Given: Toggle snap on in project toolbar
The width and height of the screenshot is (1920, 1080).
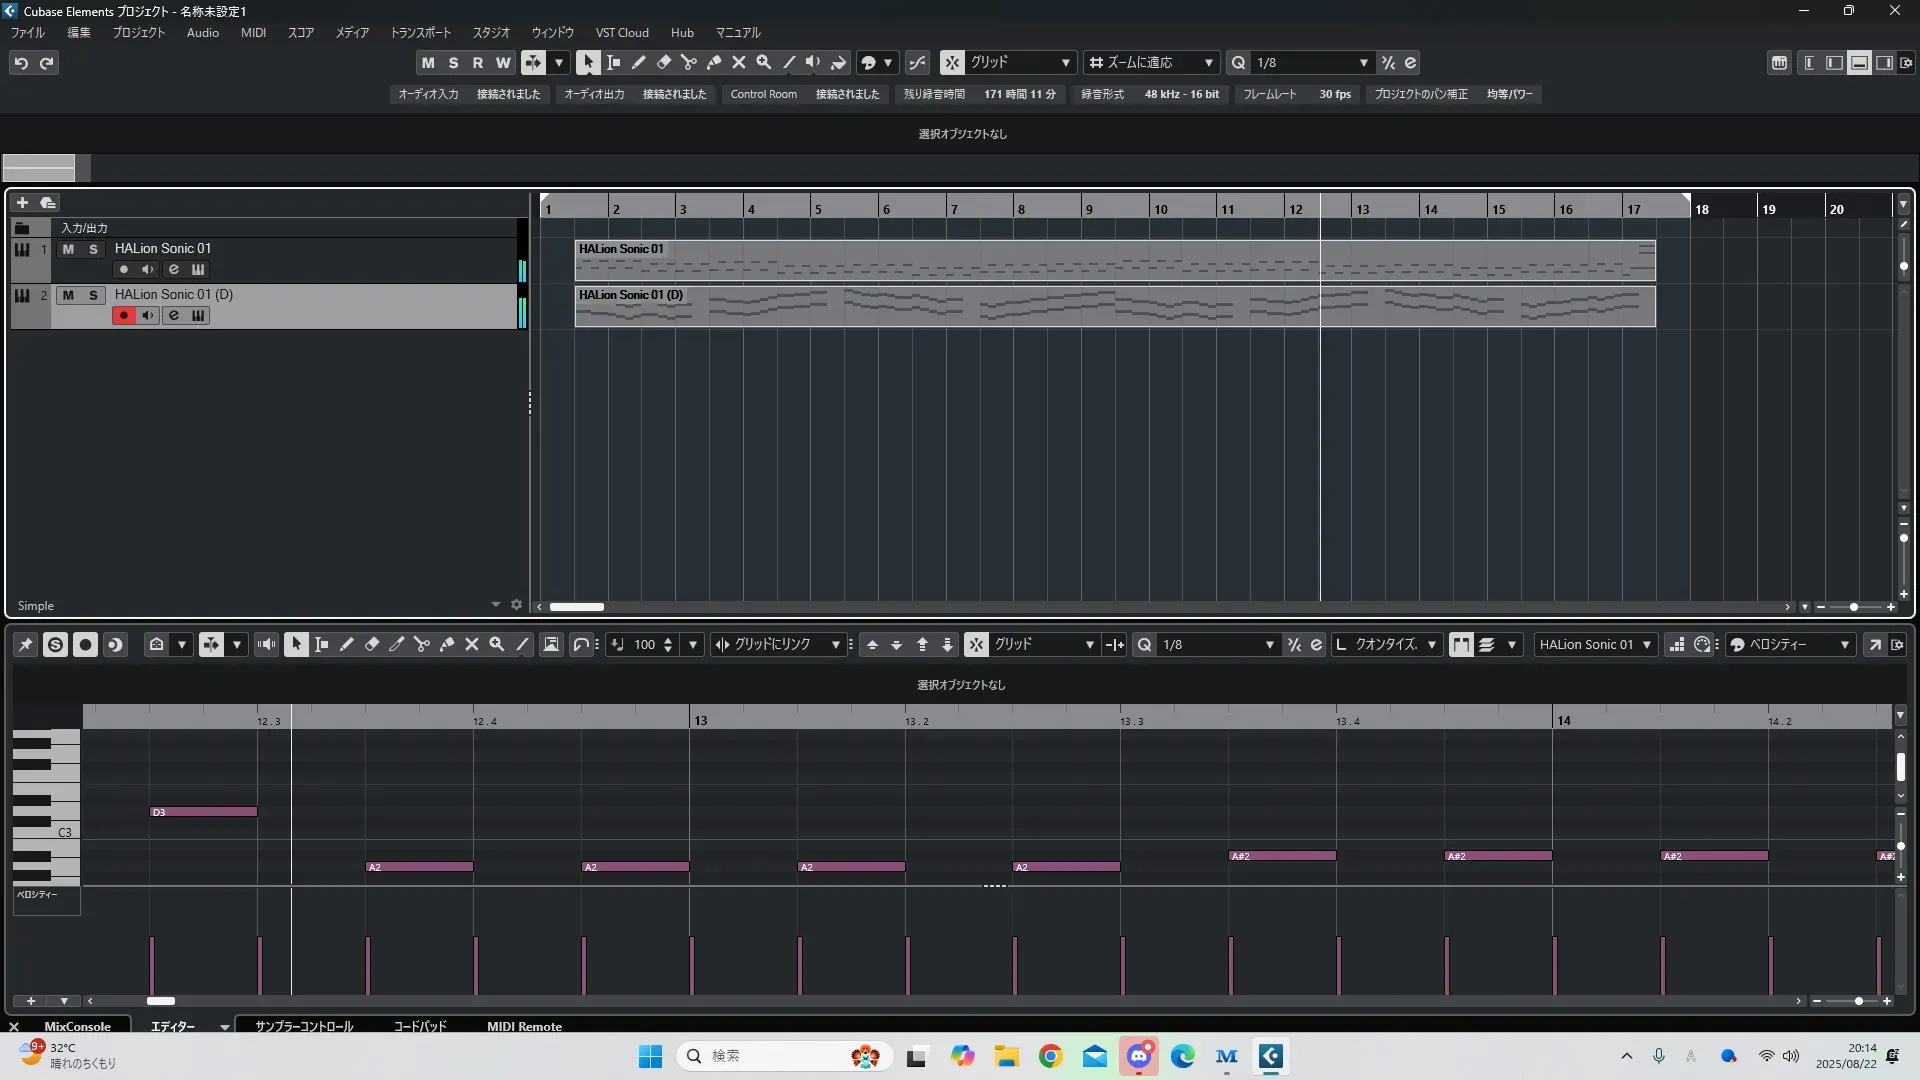Looking at the screenshot, I should pyautogui.click(x=952, y=63).
